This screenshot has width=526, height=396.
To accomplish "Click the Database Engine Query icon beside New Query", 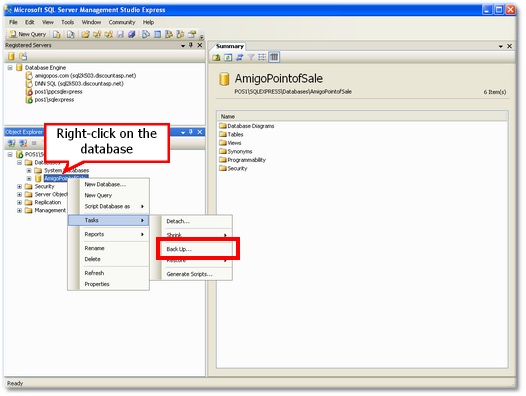I will (x=57, y=34).
